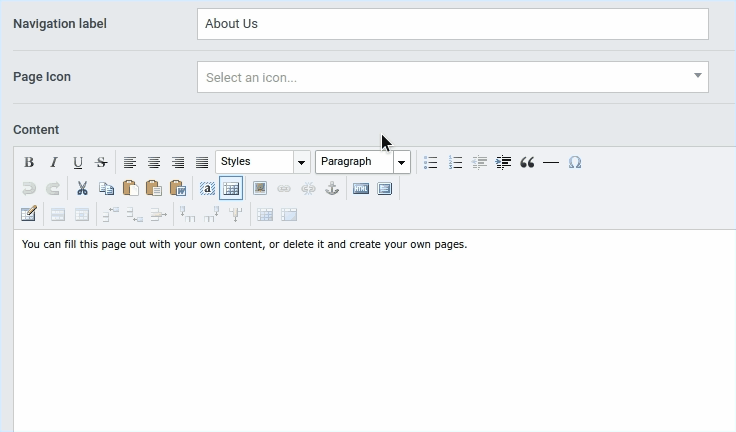Insert a bulleted list

(x=431, y=162)
